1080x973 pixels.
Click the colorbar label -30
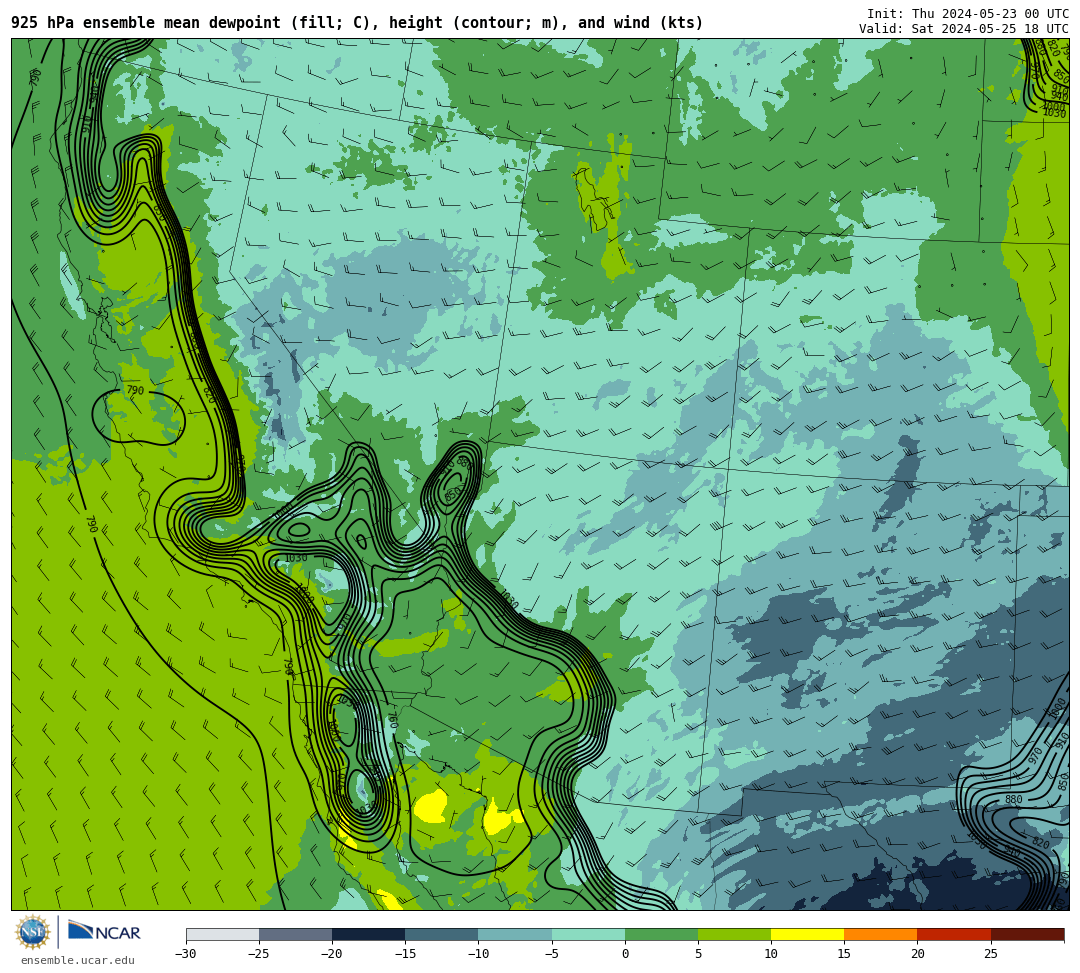point(185,954)
